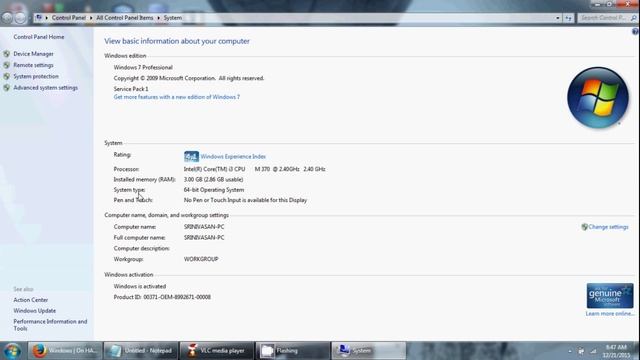Click the network signal tray icon

(x=593, y=351)
